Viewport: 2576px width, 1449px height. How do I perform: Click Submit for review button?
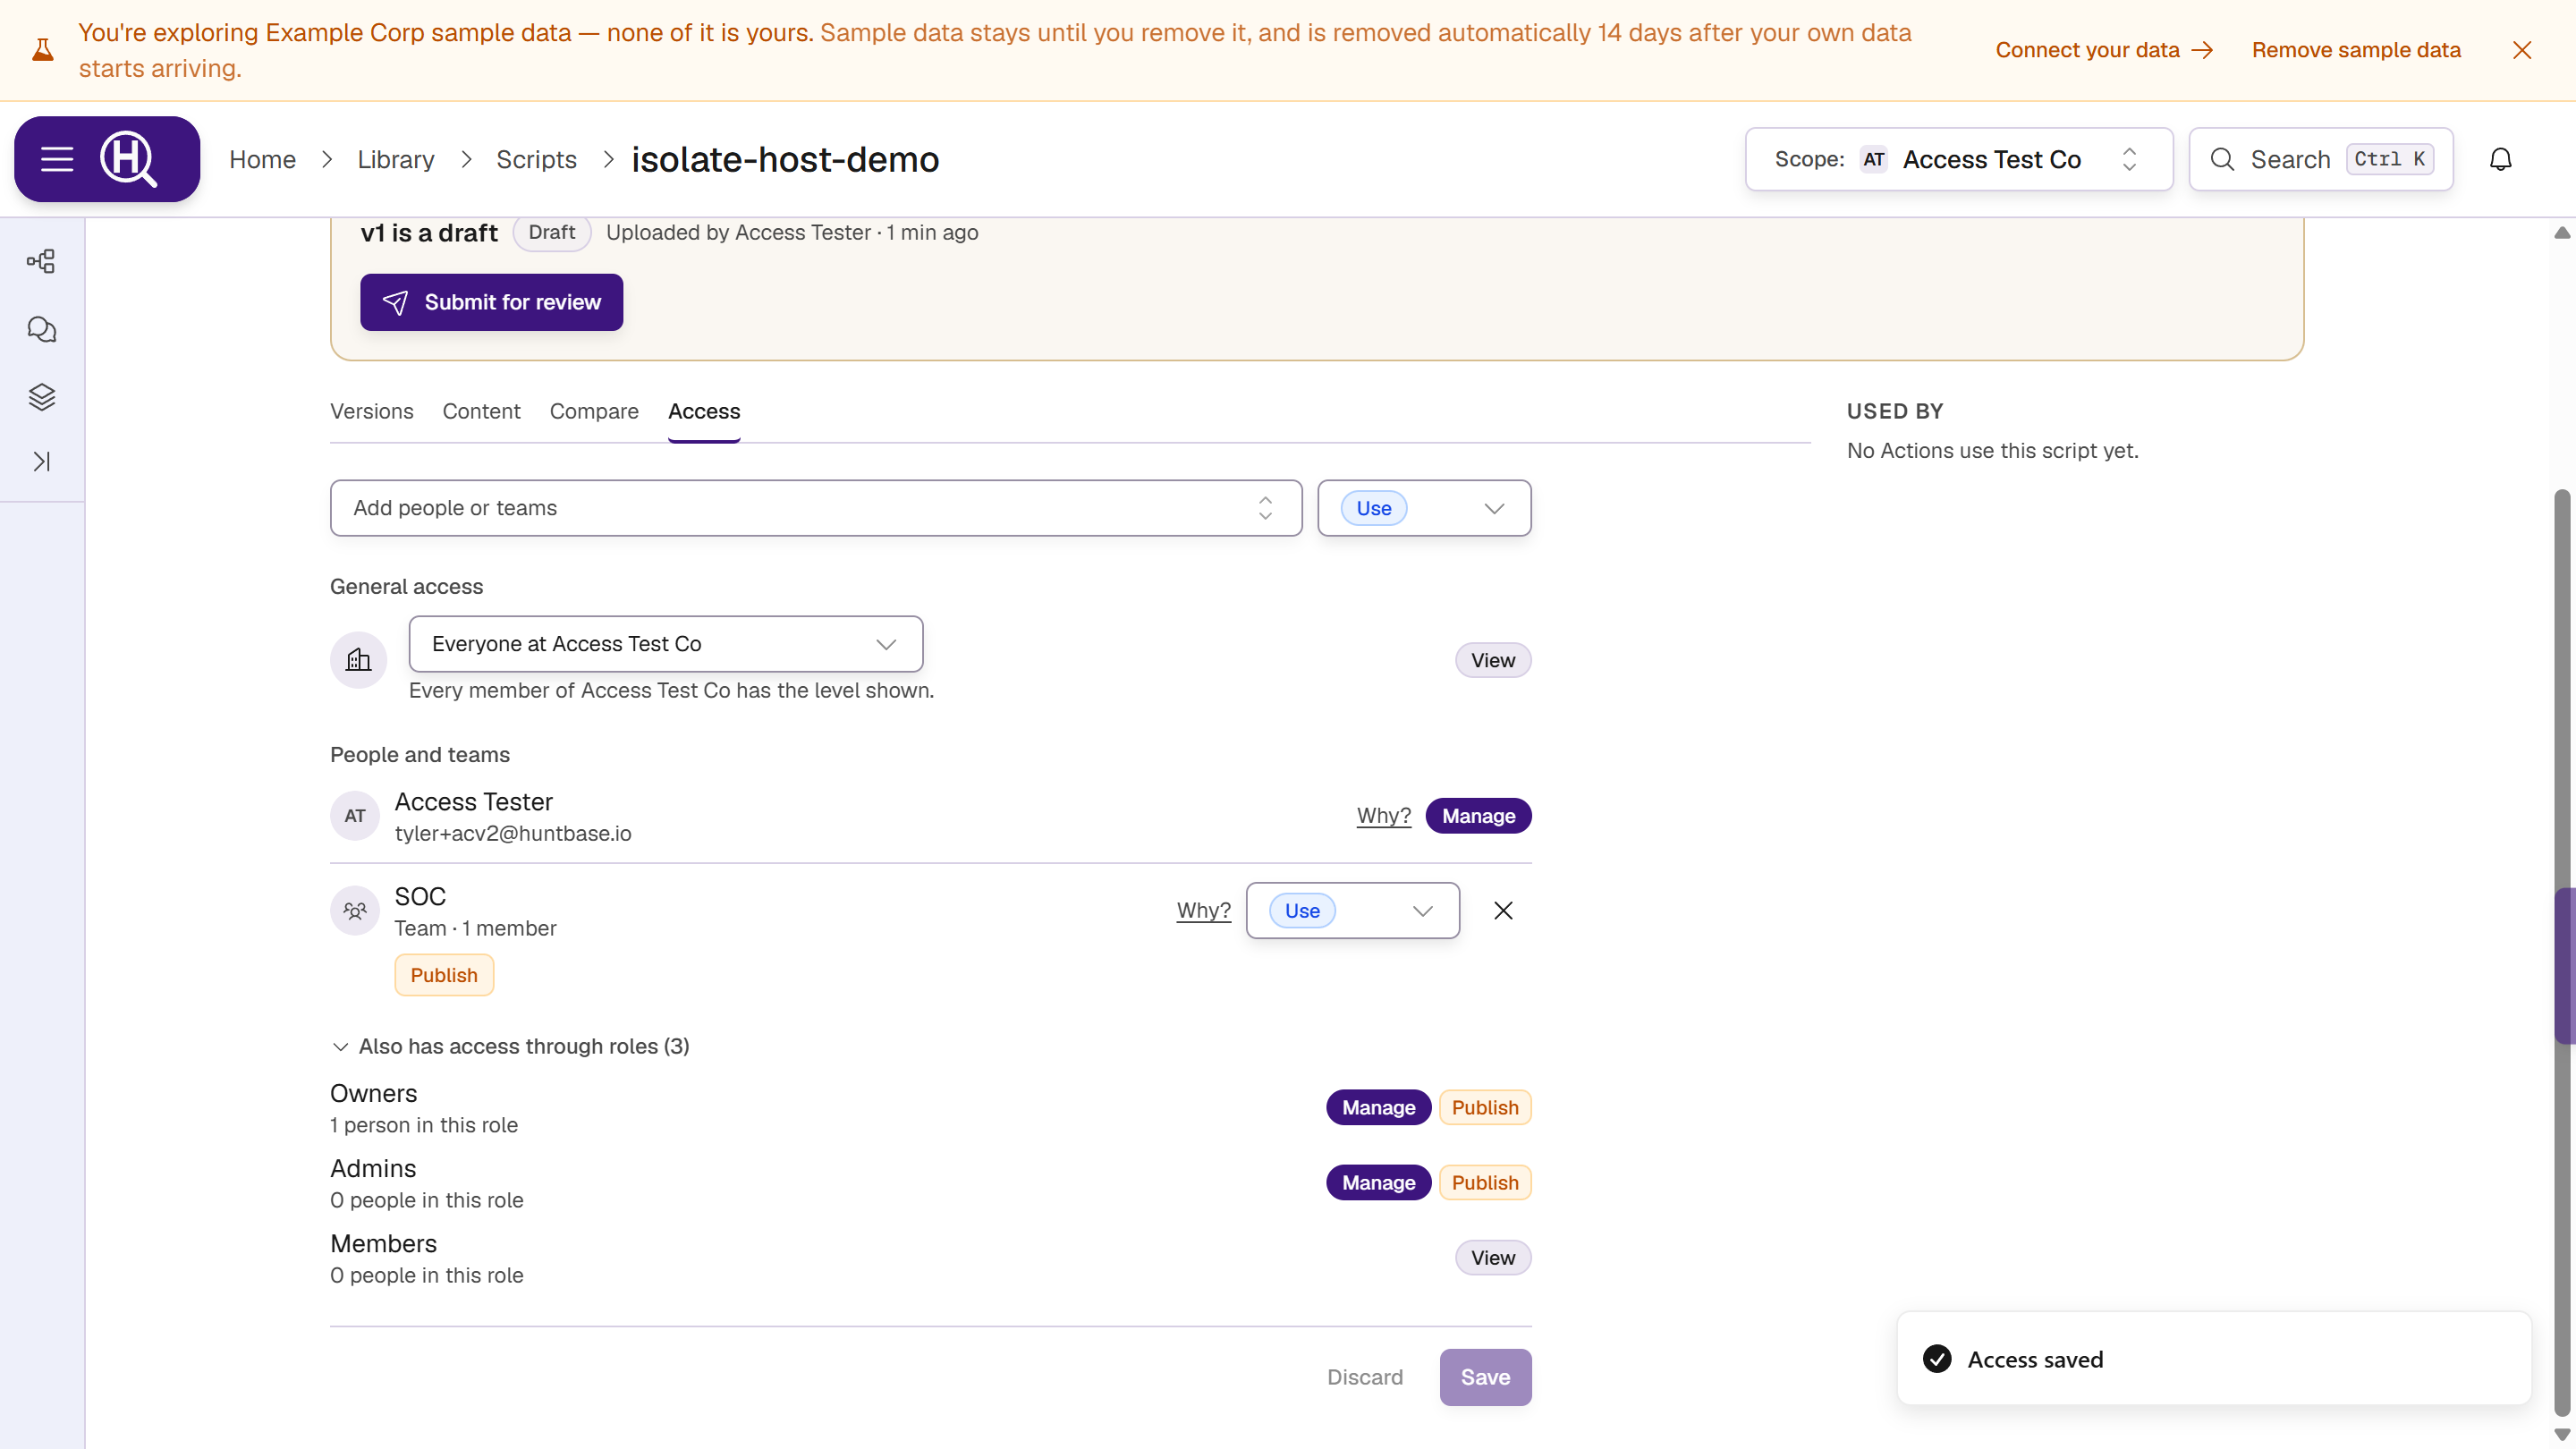click(492, 302)
